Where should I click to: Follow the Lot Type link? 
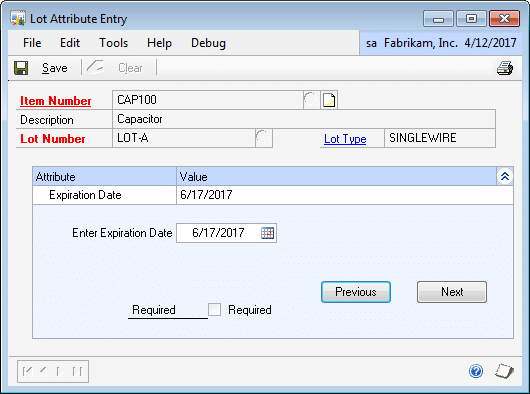pyautogui.click(x=345, y=139)
